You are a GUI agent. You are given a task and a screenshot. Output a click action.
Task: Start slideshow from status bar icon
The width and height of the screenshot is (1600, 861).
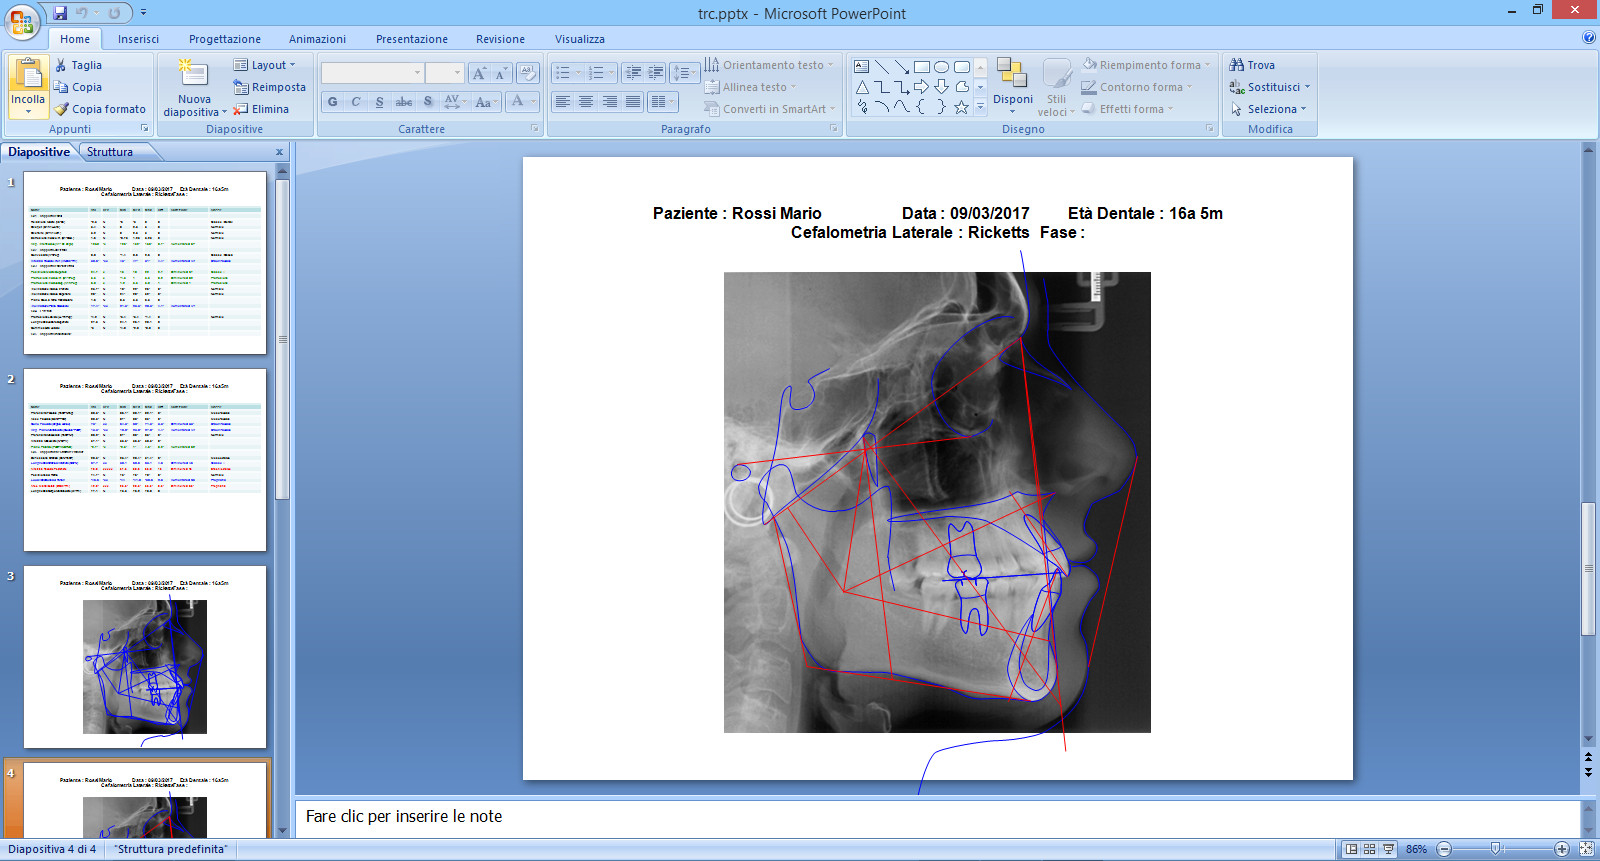[1388, 849]
